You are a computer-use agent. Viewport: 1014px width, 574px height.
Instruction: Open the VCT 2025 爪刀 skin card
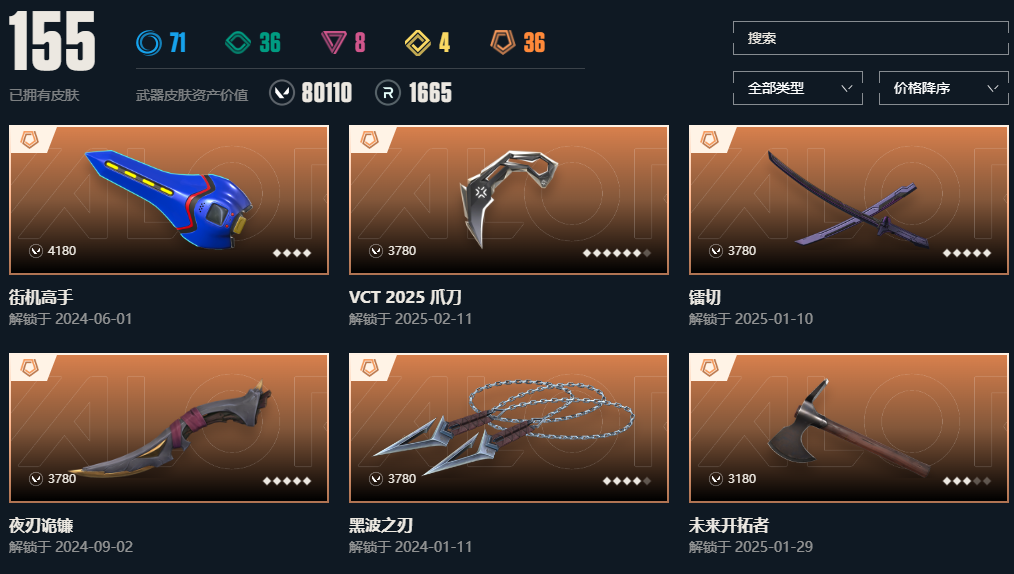click(509, 200)
